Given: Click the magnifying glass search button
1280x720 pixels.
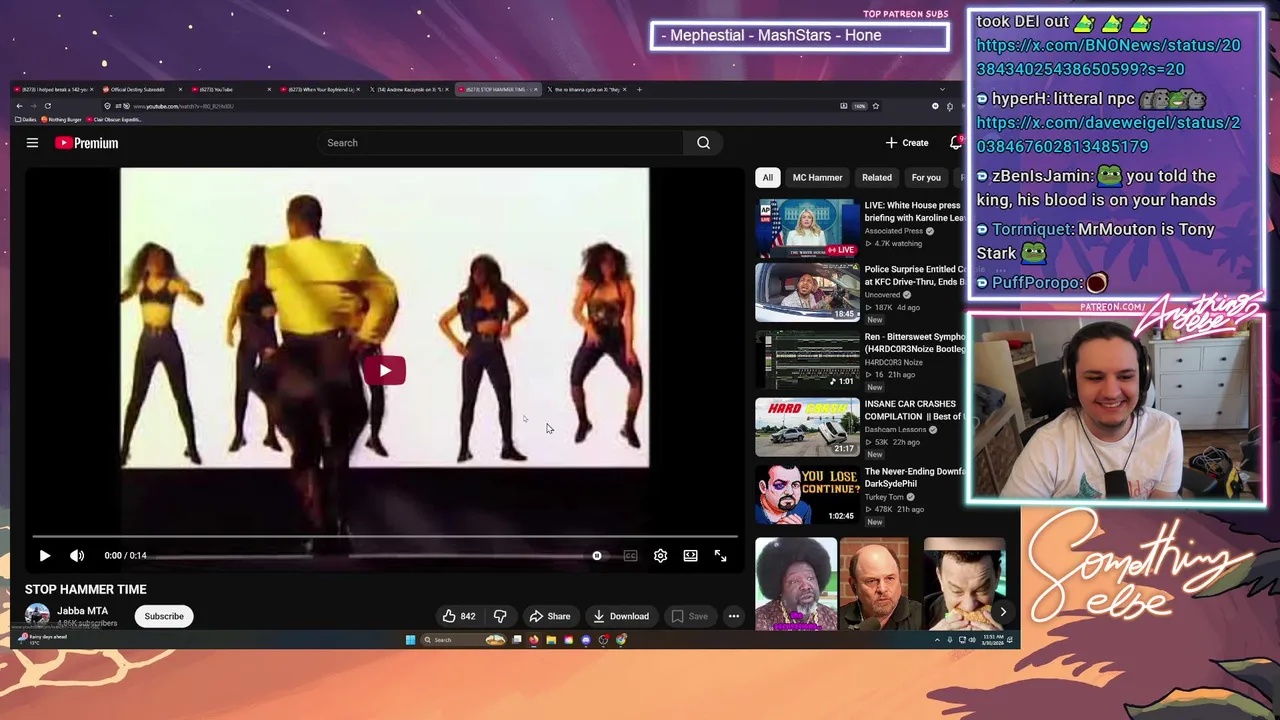Looking at the screenshot, I should [x=703, y=143].
